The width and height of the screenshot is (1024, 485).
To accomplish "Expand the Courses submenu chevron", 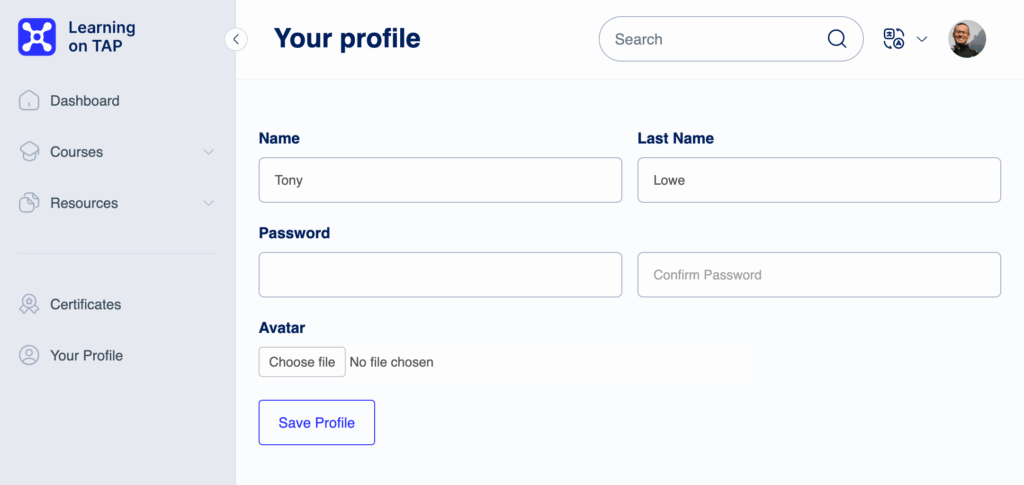I will coord(208,152).
